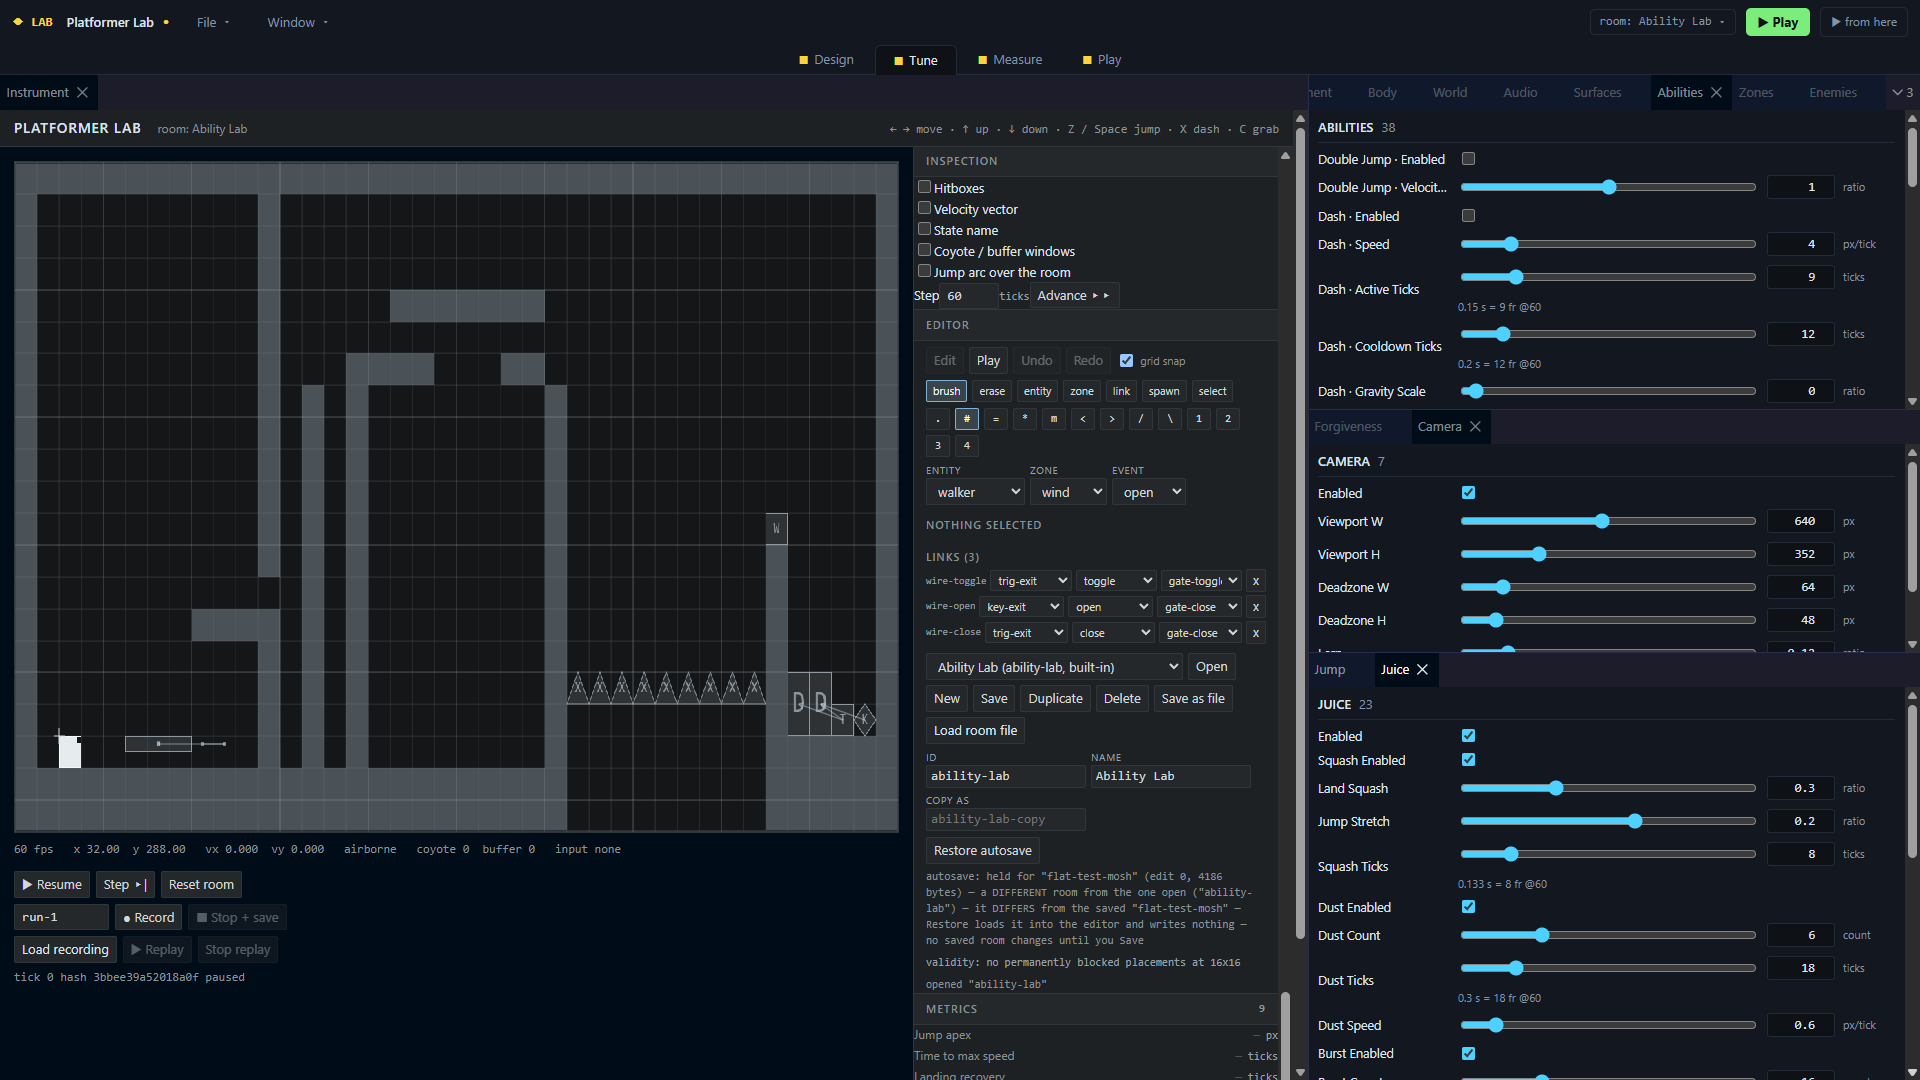This screenshot has width=1920, height=1080.
Task: Select the '>' tile brush
Action: (x=1111, y=419)
